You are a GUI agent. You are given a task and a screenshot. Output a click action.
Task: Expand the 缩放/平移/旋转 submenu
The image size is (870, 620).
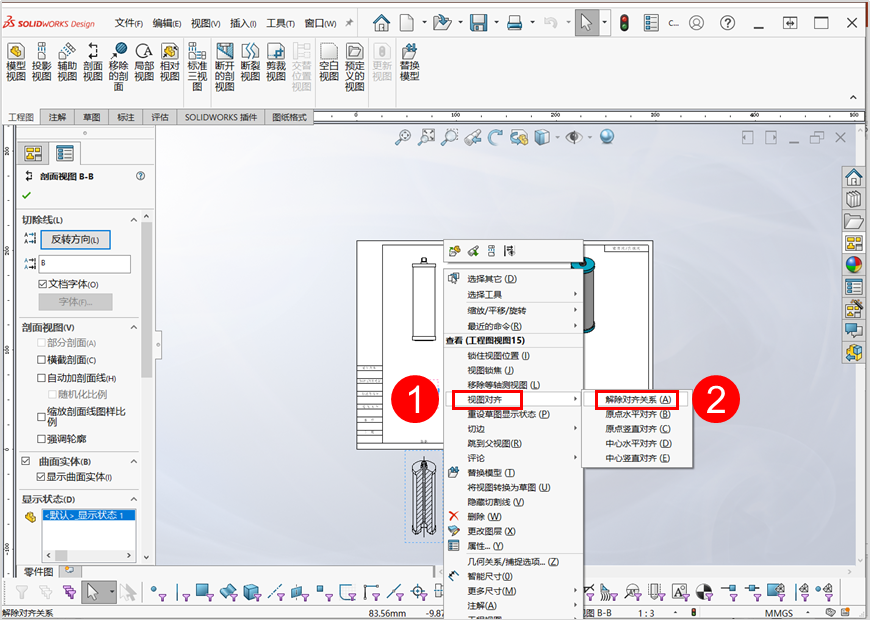click(x=512, y=310)
